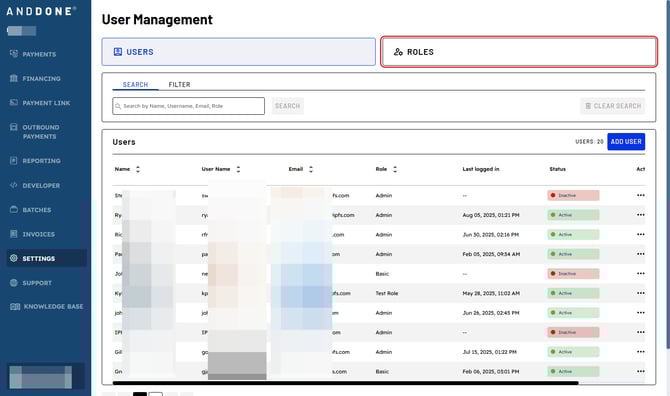Switch to the Users tab
Screen dimensions: 670x396
[x=238, y=52]
